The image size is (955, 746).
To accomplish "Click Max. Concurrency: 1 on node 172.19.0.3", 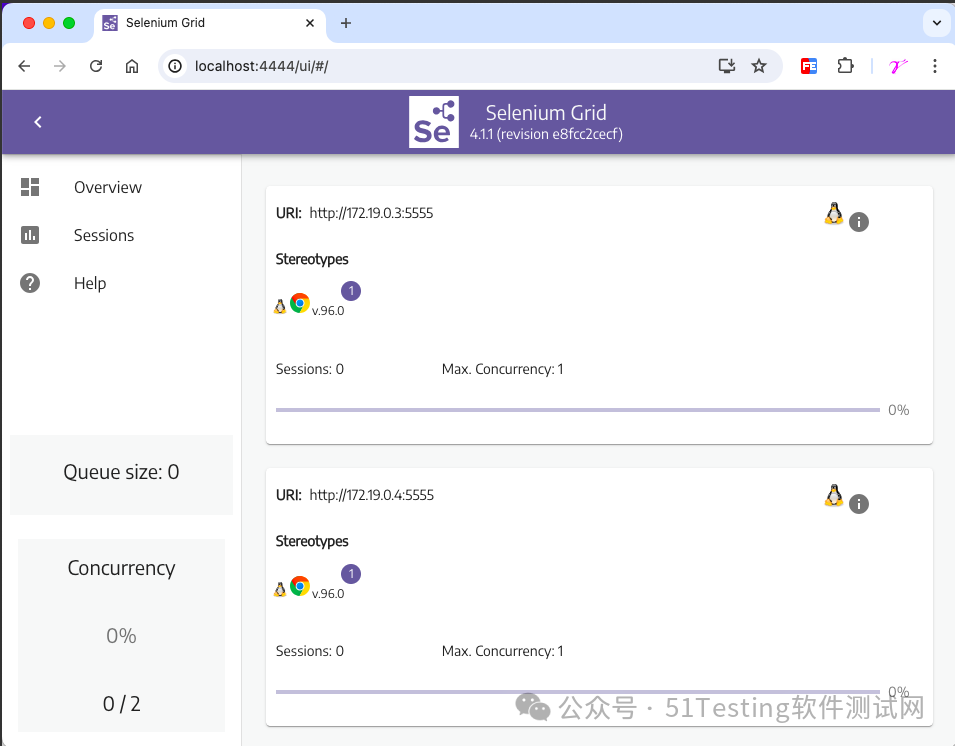I will (502, 369).
